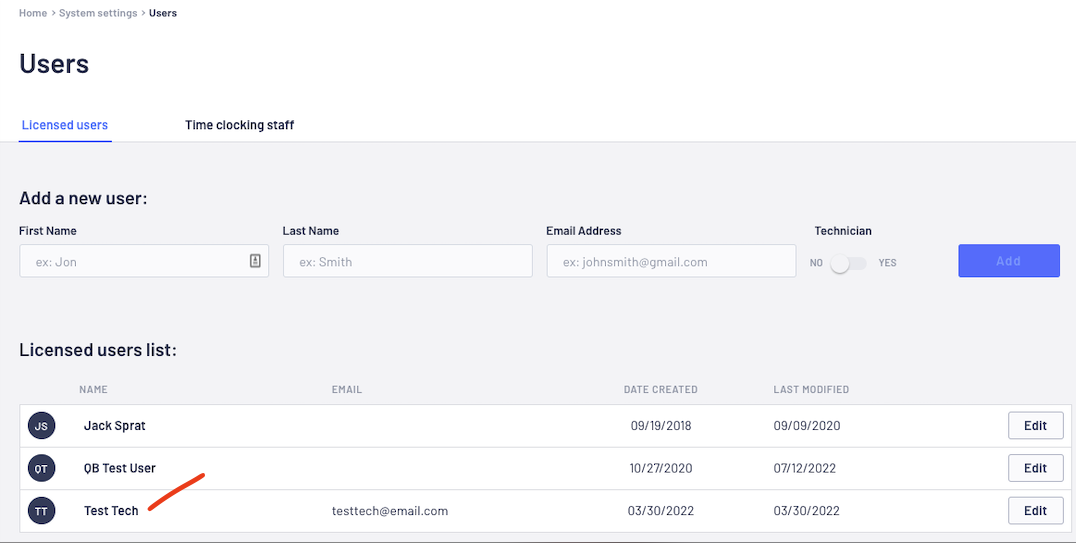Click the Add user button
Image resolution: width=1076 pixels, height=543 pixels.
[x=1009, y=261]
